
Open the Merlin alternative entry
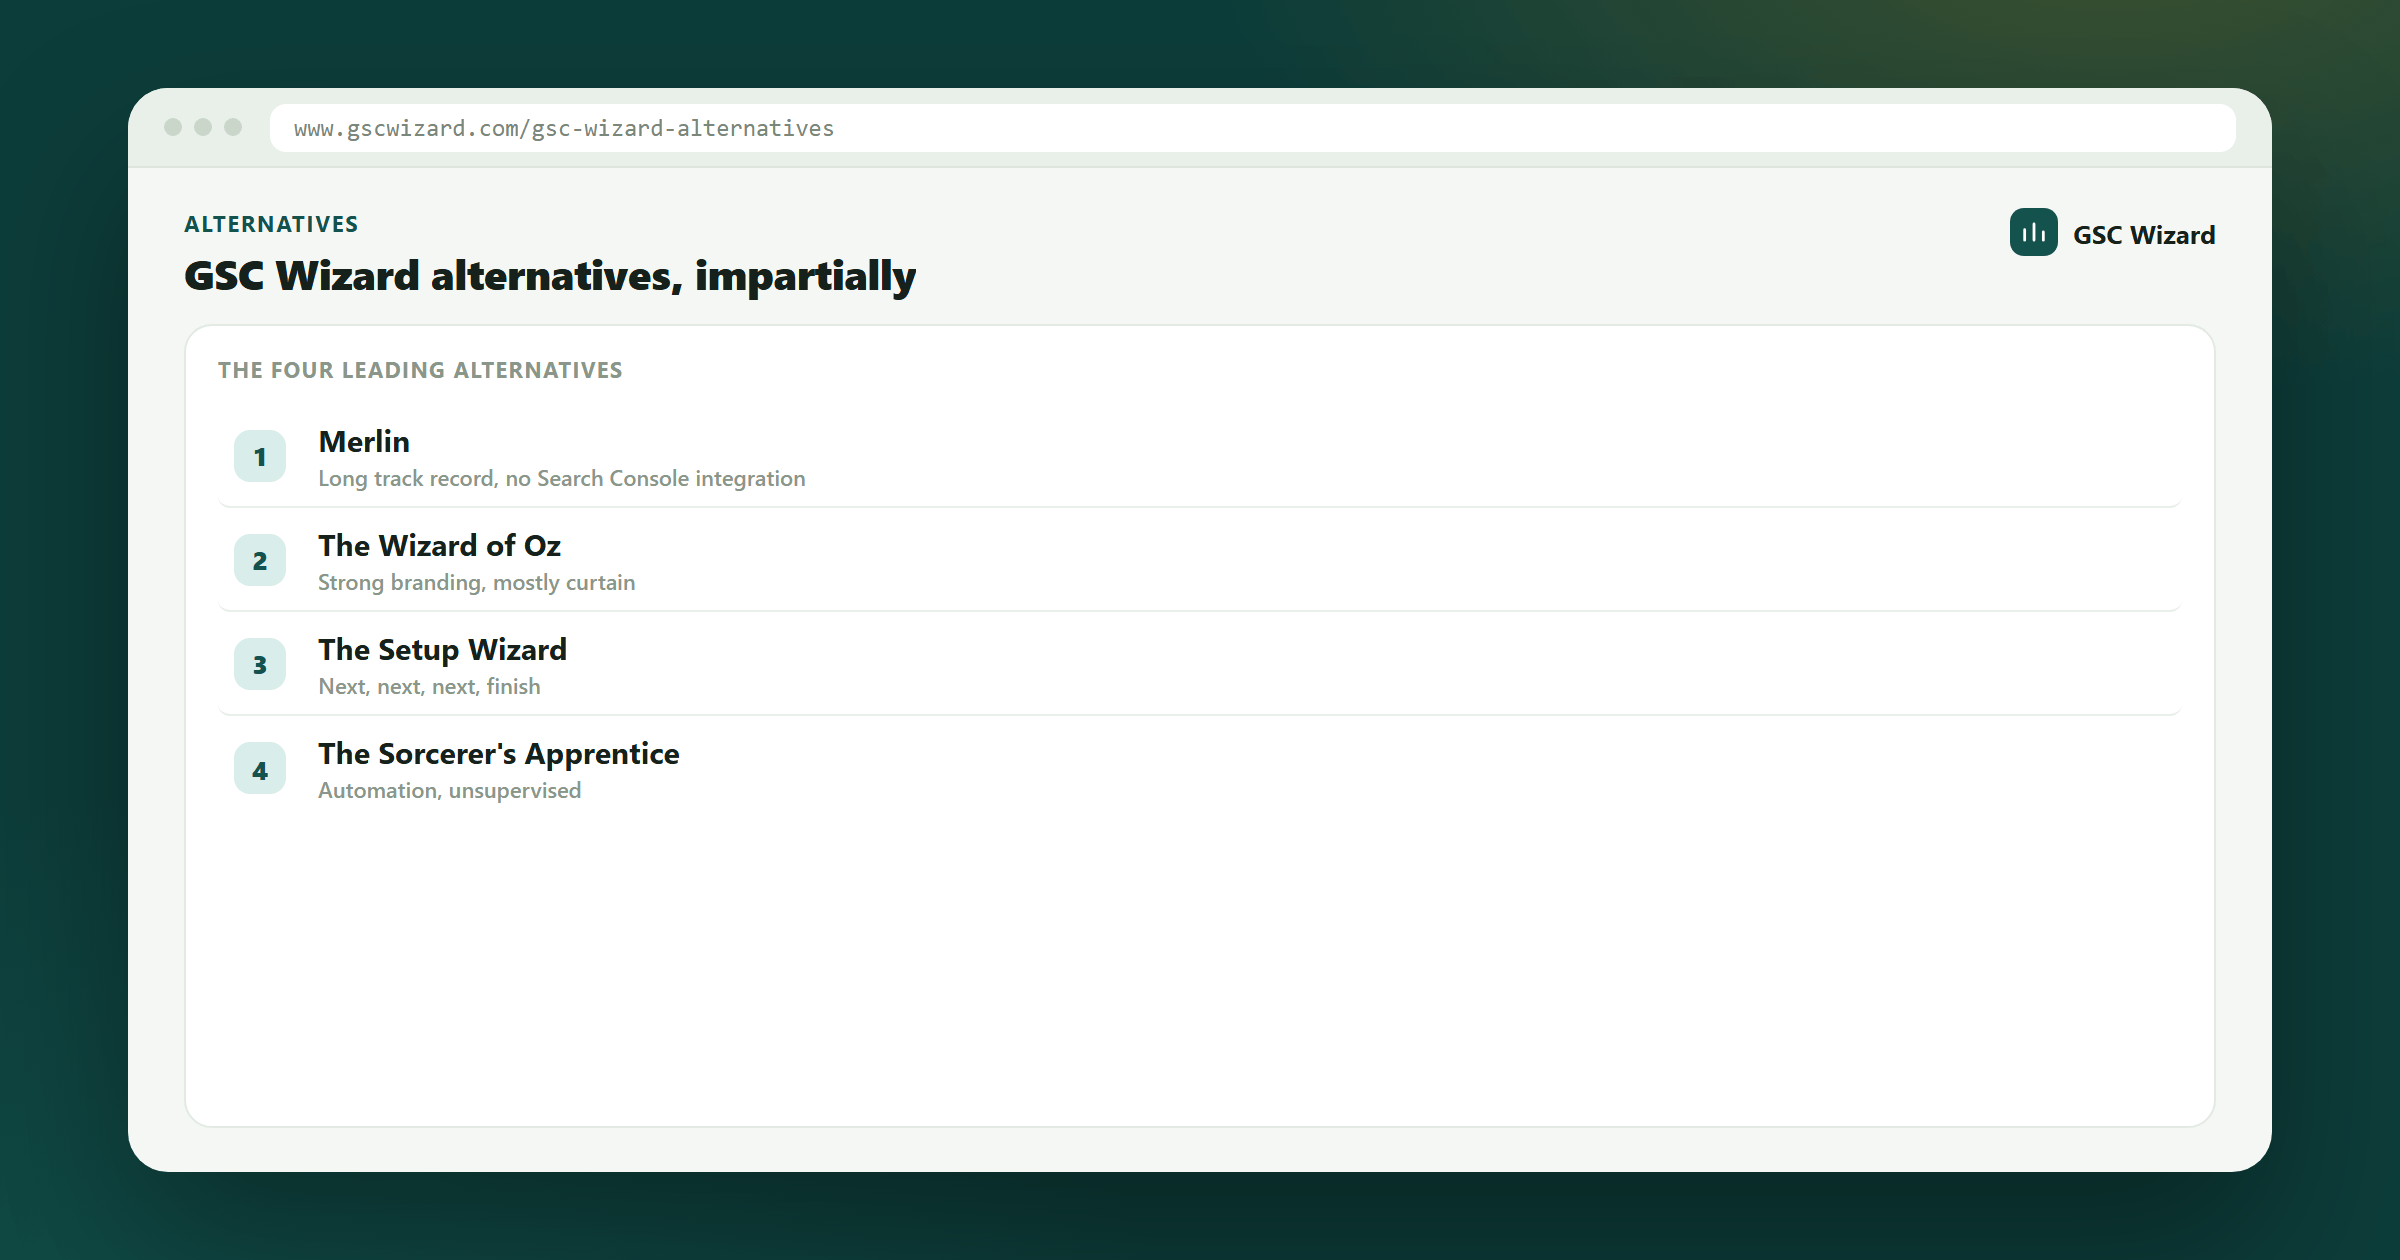(1200, 457)
